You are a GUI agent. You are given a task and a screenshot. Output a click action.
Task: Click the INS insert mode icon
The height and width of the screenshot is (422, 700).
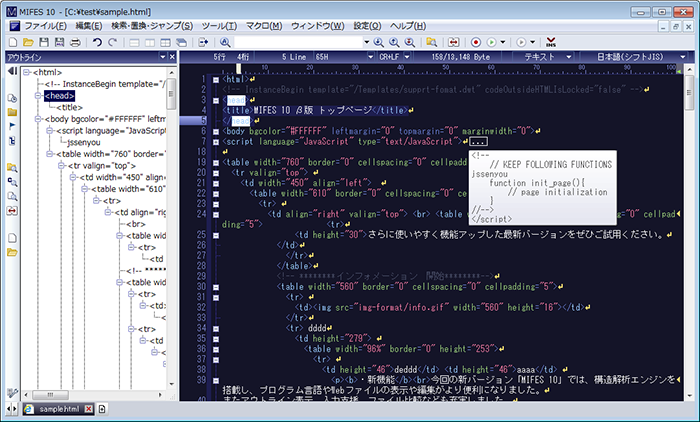coord(550,42)
